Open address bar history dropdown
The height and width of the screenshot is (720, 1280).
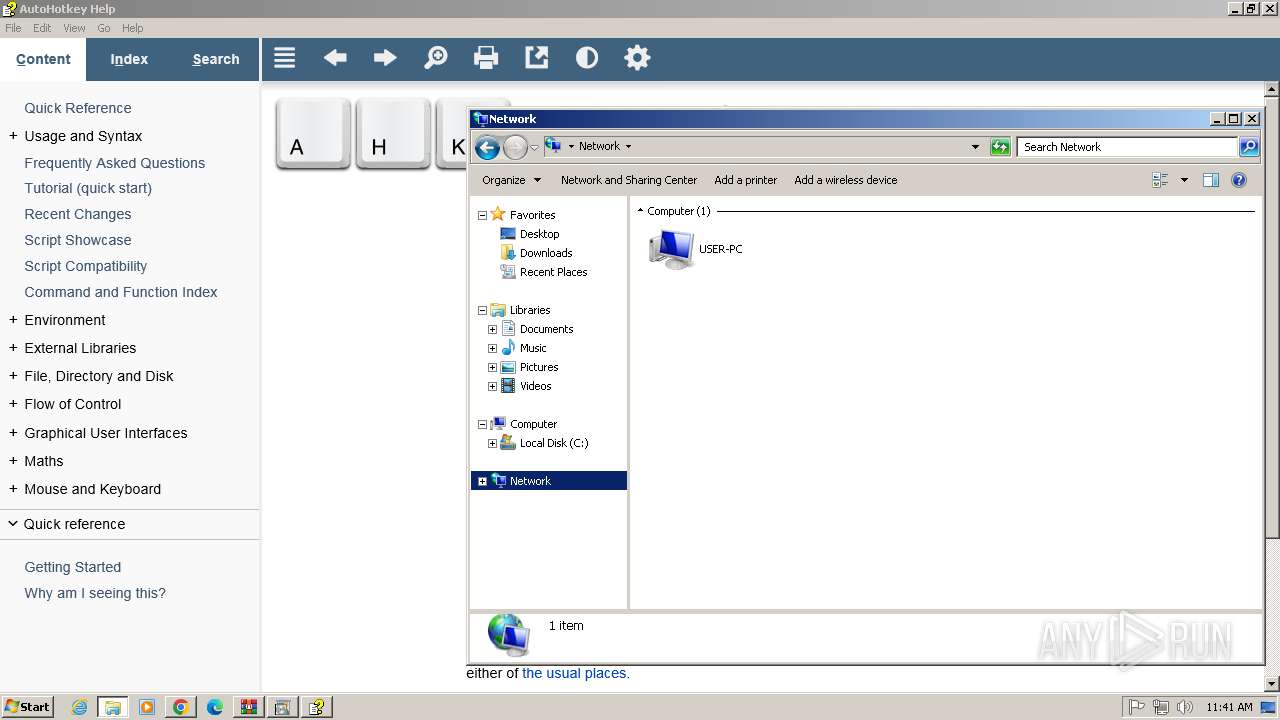[x=975, y=147]
